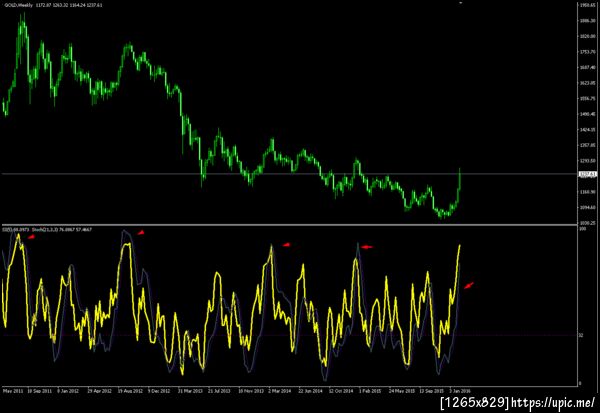Click the '12 Oct 2014' date label
The image size is (600, 413).
(x=341, y=391)
